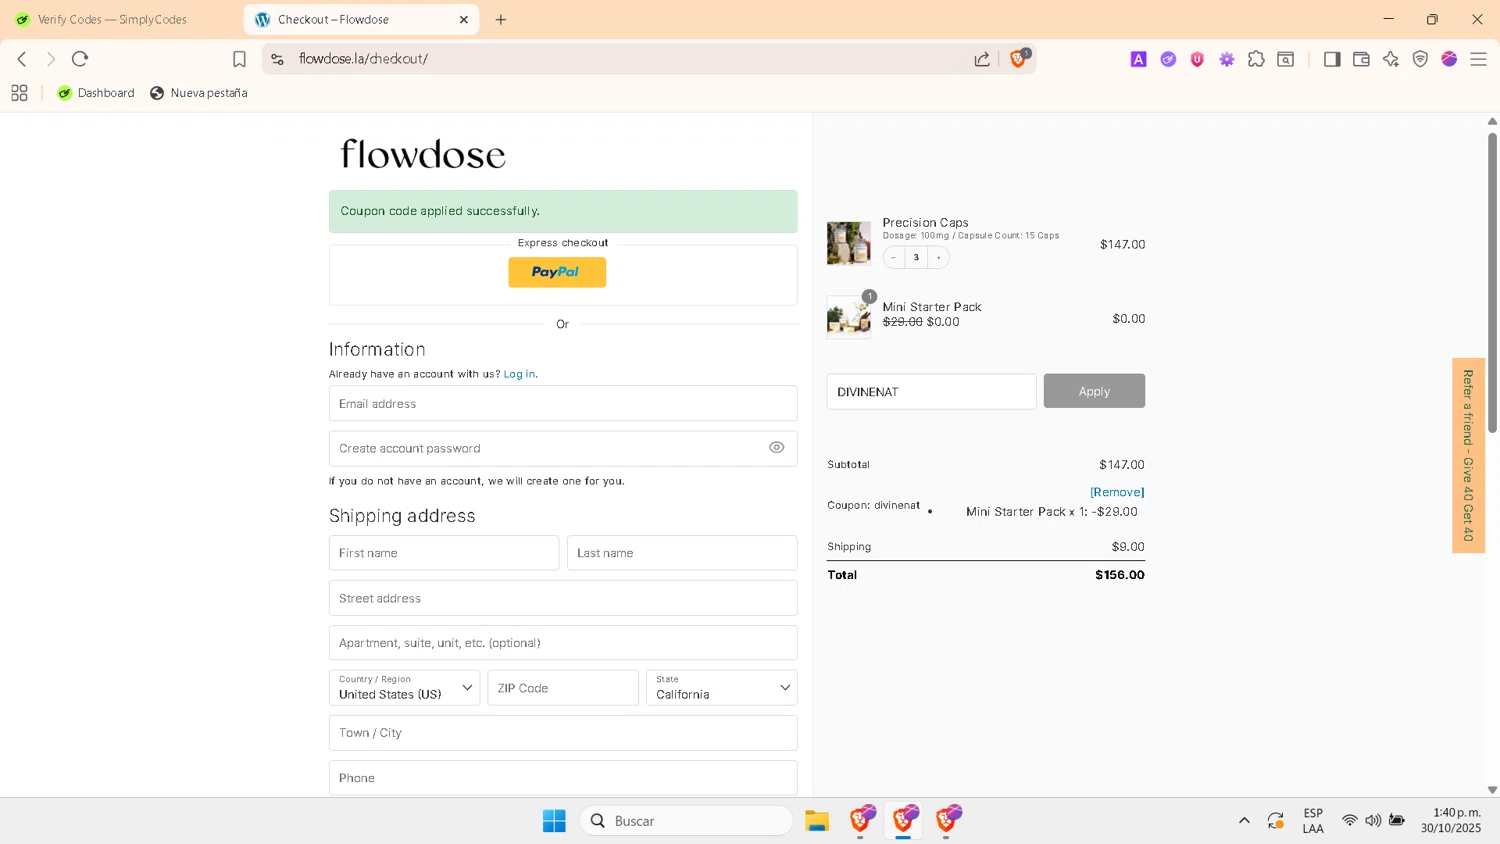The height and width of the screenshot is (844, 1500).
Task: Open the Brave Wallet icon
Action: [x=1361, y=59]
